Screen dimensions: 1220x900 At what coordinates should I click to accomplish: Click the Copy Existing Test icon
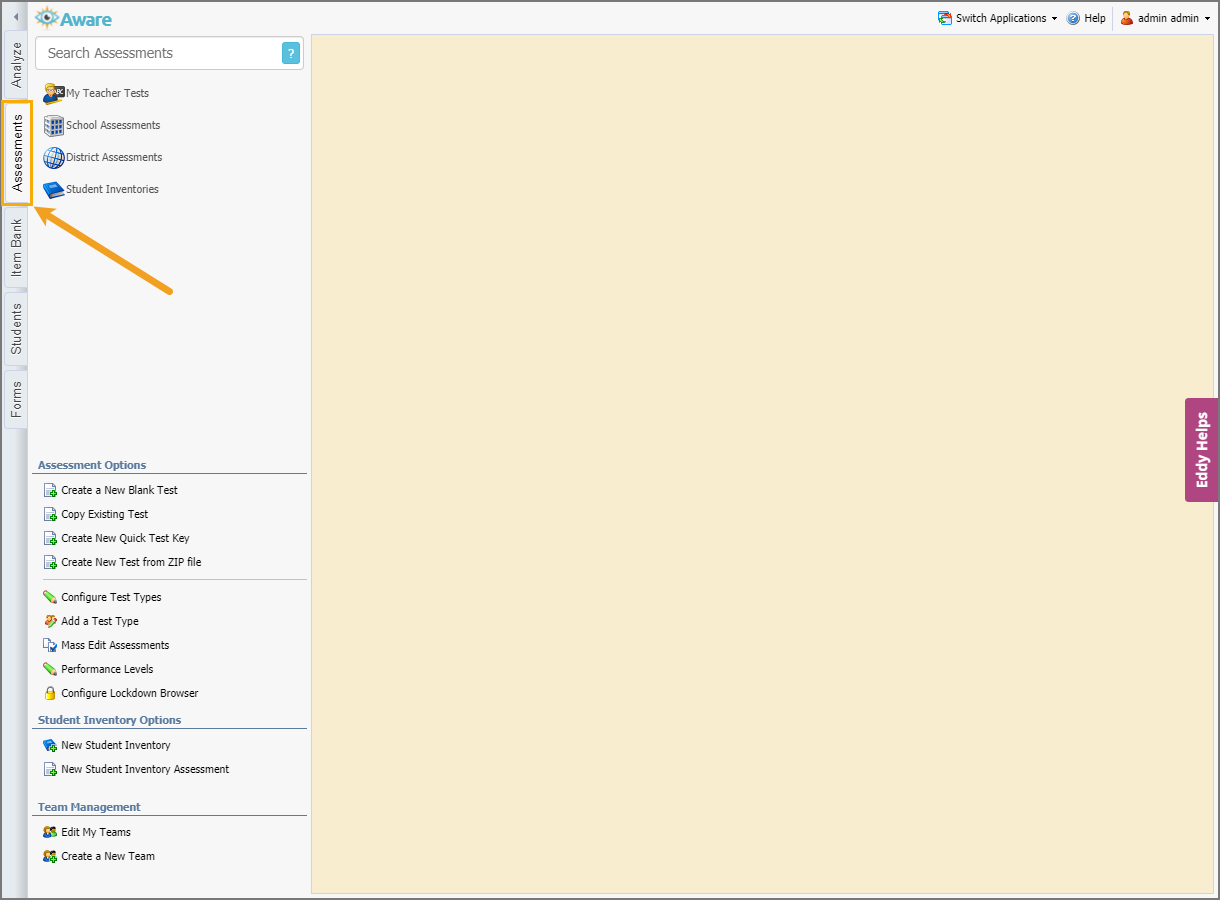tap(50, 514)
